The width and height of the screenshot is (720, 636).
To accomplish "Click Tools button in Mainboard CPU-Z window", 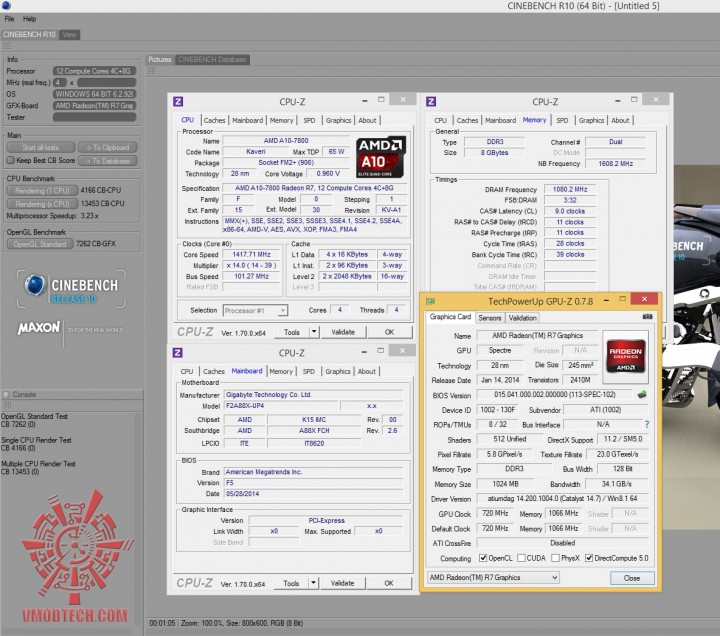I will pyautogui.click(x=291, y=583).
